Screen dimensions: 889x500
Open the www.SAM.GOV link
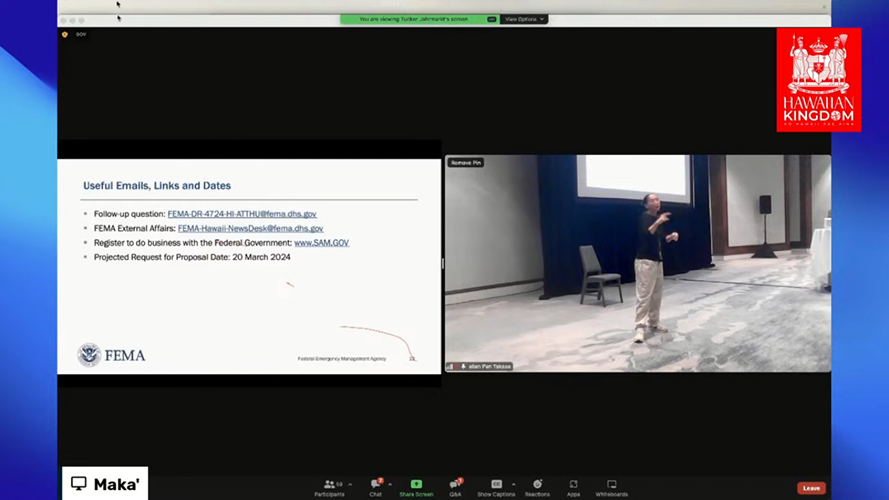tap(321, 243)
